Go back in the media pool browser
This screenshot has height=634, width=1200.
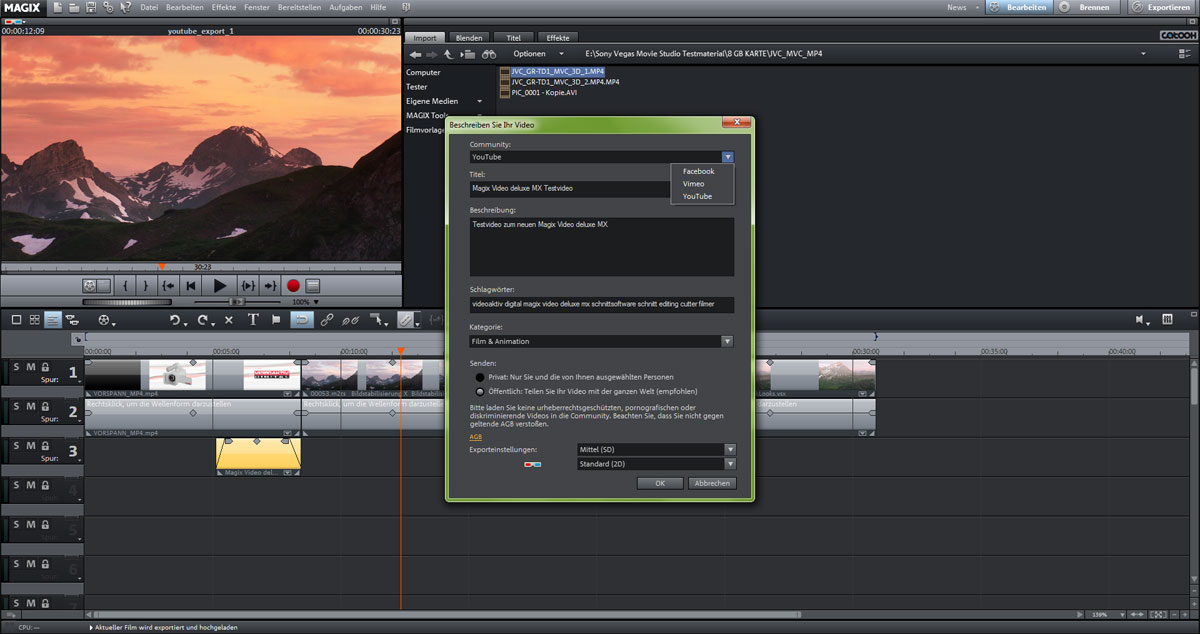click(416, 53)
